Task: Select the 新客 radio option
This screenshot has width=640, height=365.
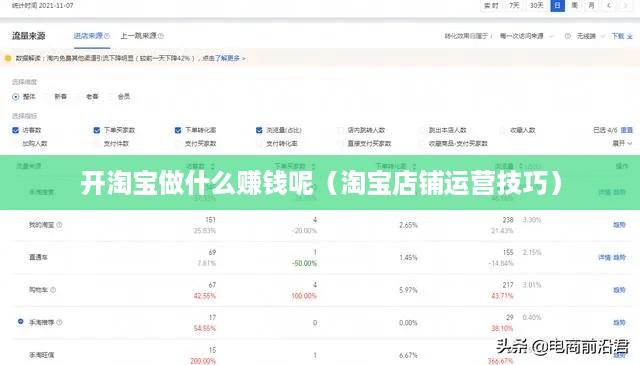Action: point(47,97)
